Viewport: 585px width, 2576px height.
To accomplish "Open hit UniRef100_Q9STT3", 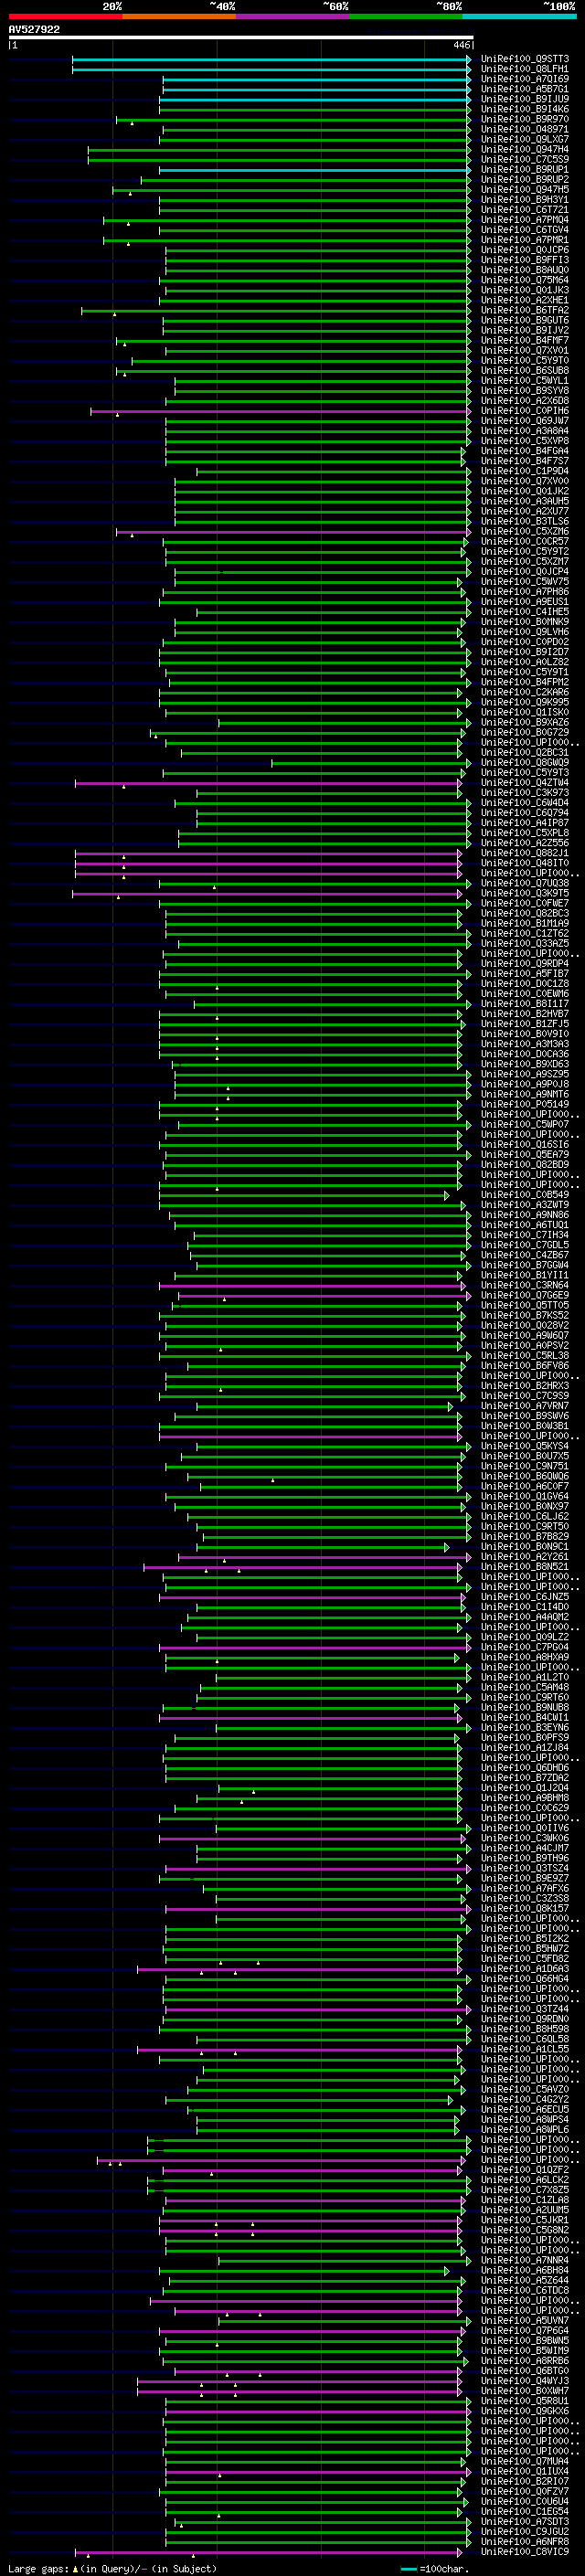I will coord(524,59).
